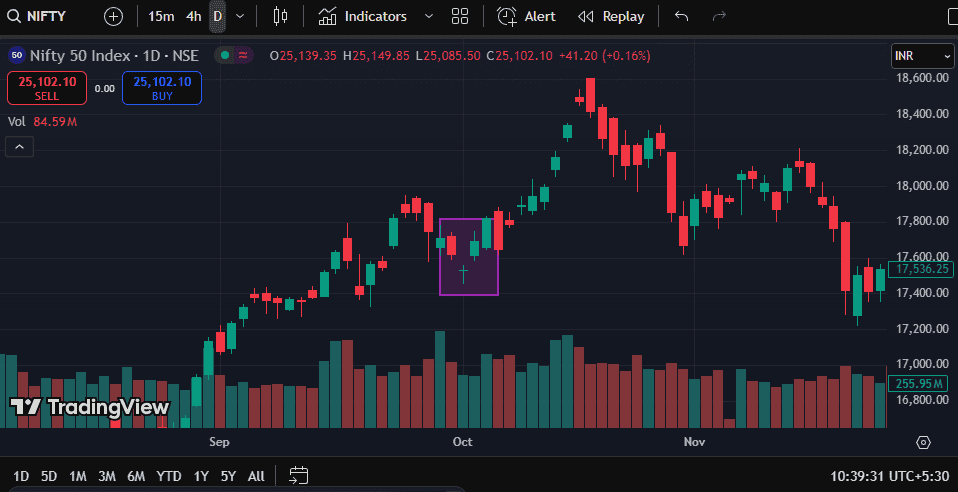The width and height of the screenshot is (958, 492).
Task: Expand the indicator favorites dropdown arrow
Action: click(x=428, y=17)
